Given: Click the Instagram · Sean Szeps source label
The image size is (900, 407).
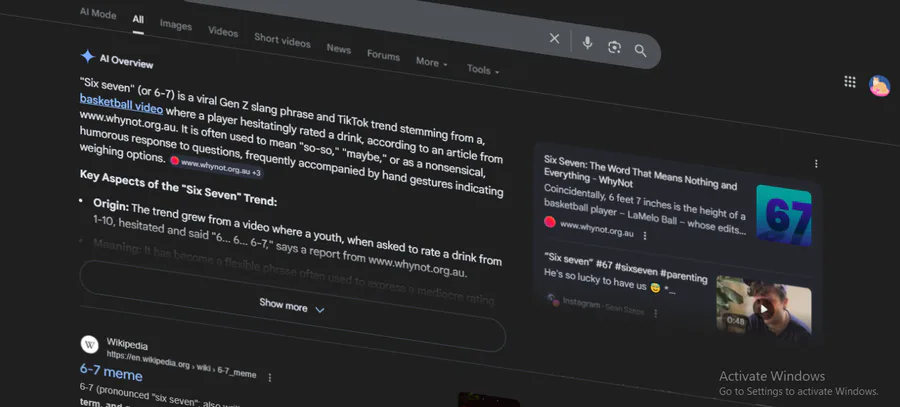Looking at the screenshot, I should (603, 307).
